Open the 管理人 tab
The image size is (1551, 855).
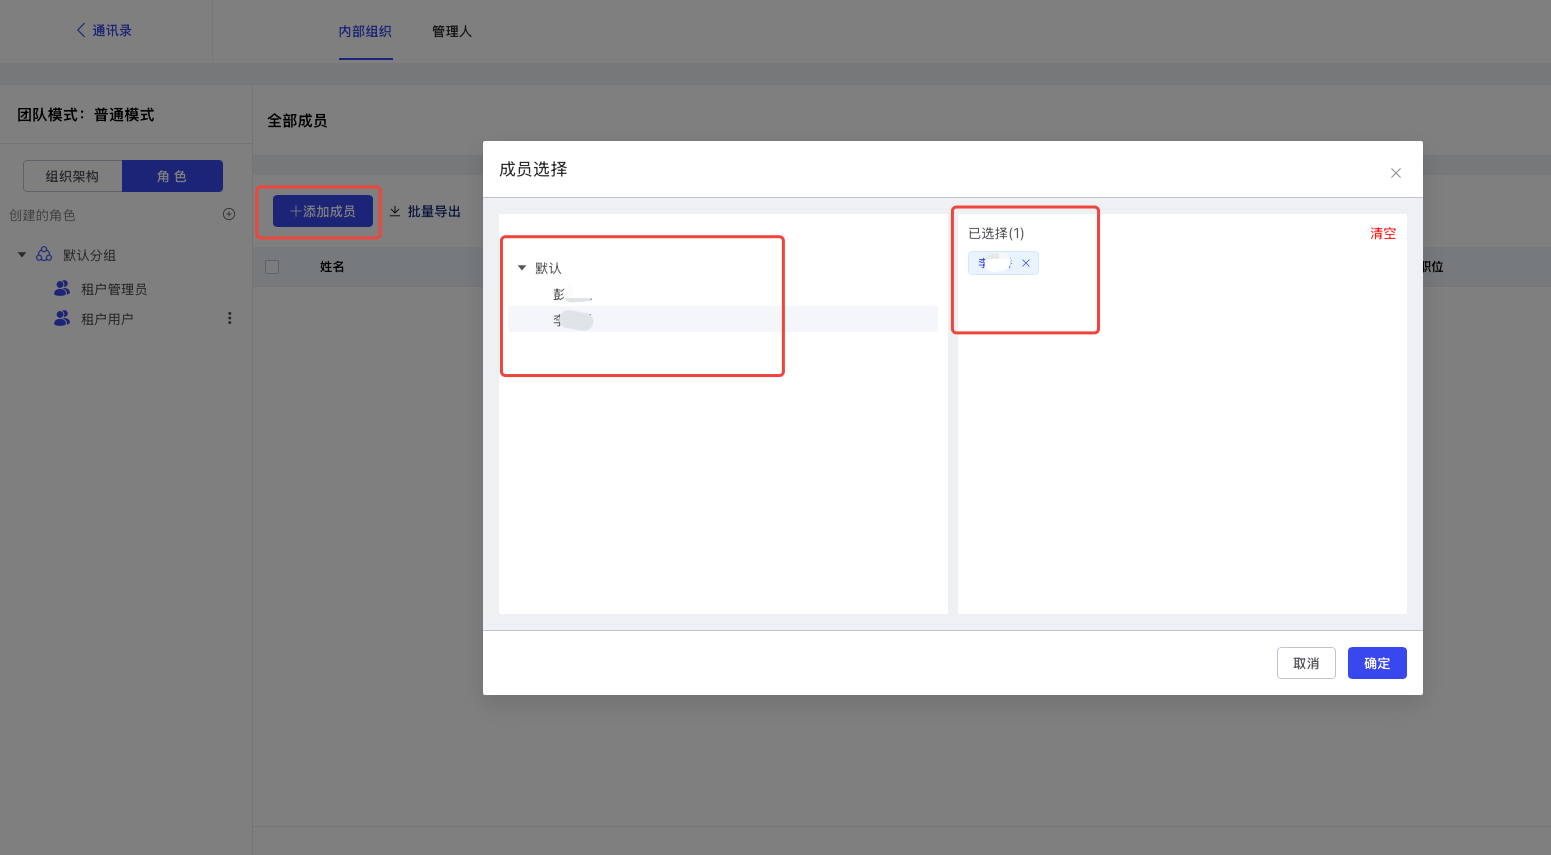451,32
